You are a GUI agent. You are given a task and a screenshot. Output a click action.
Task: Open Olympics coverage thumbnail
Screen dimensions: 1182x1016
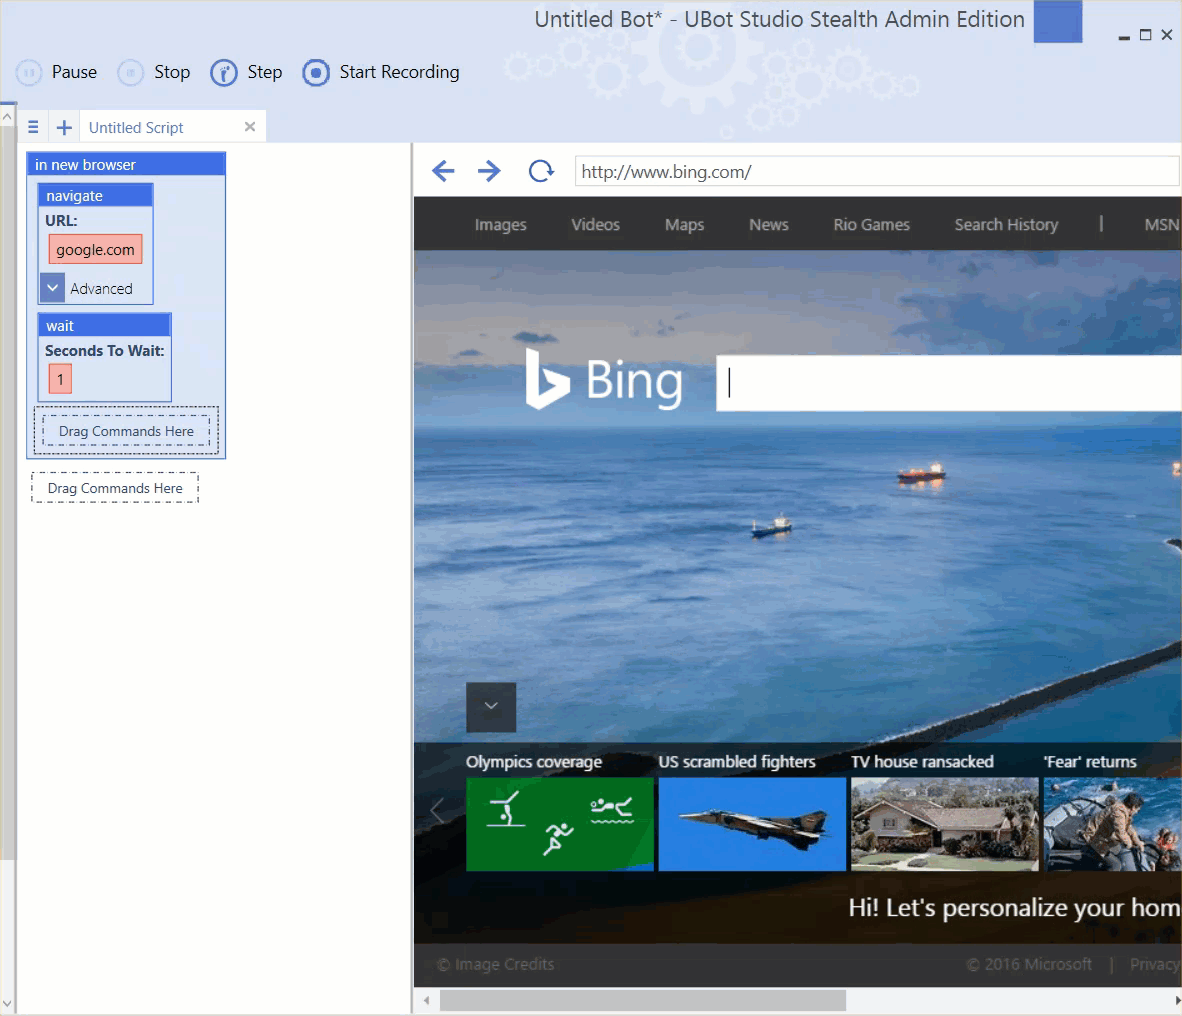(x=560, y=824)
